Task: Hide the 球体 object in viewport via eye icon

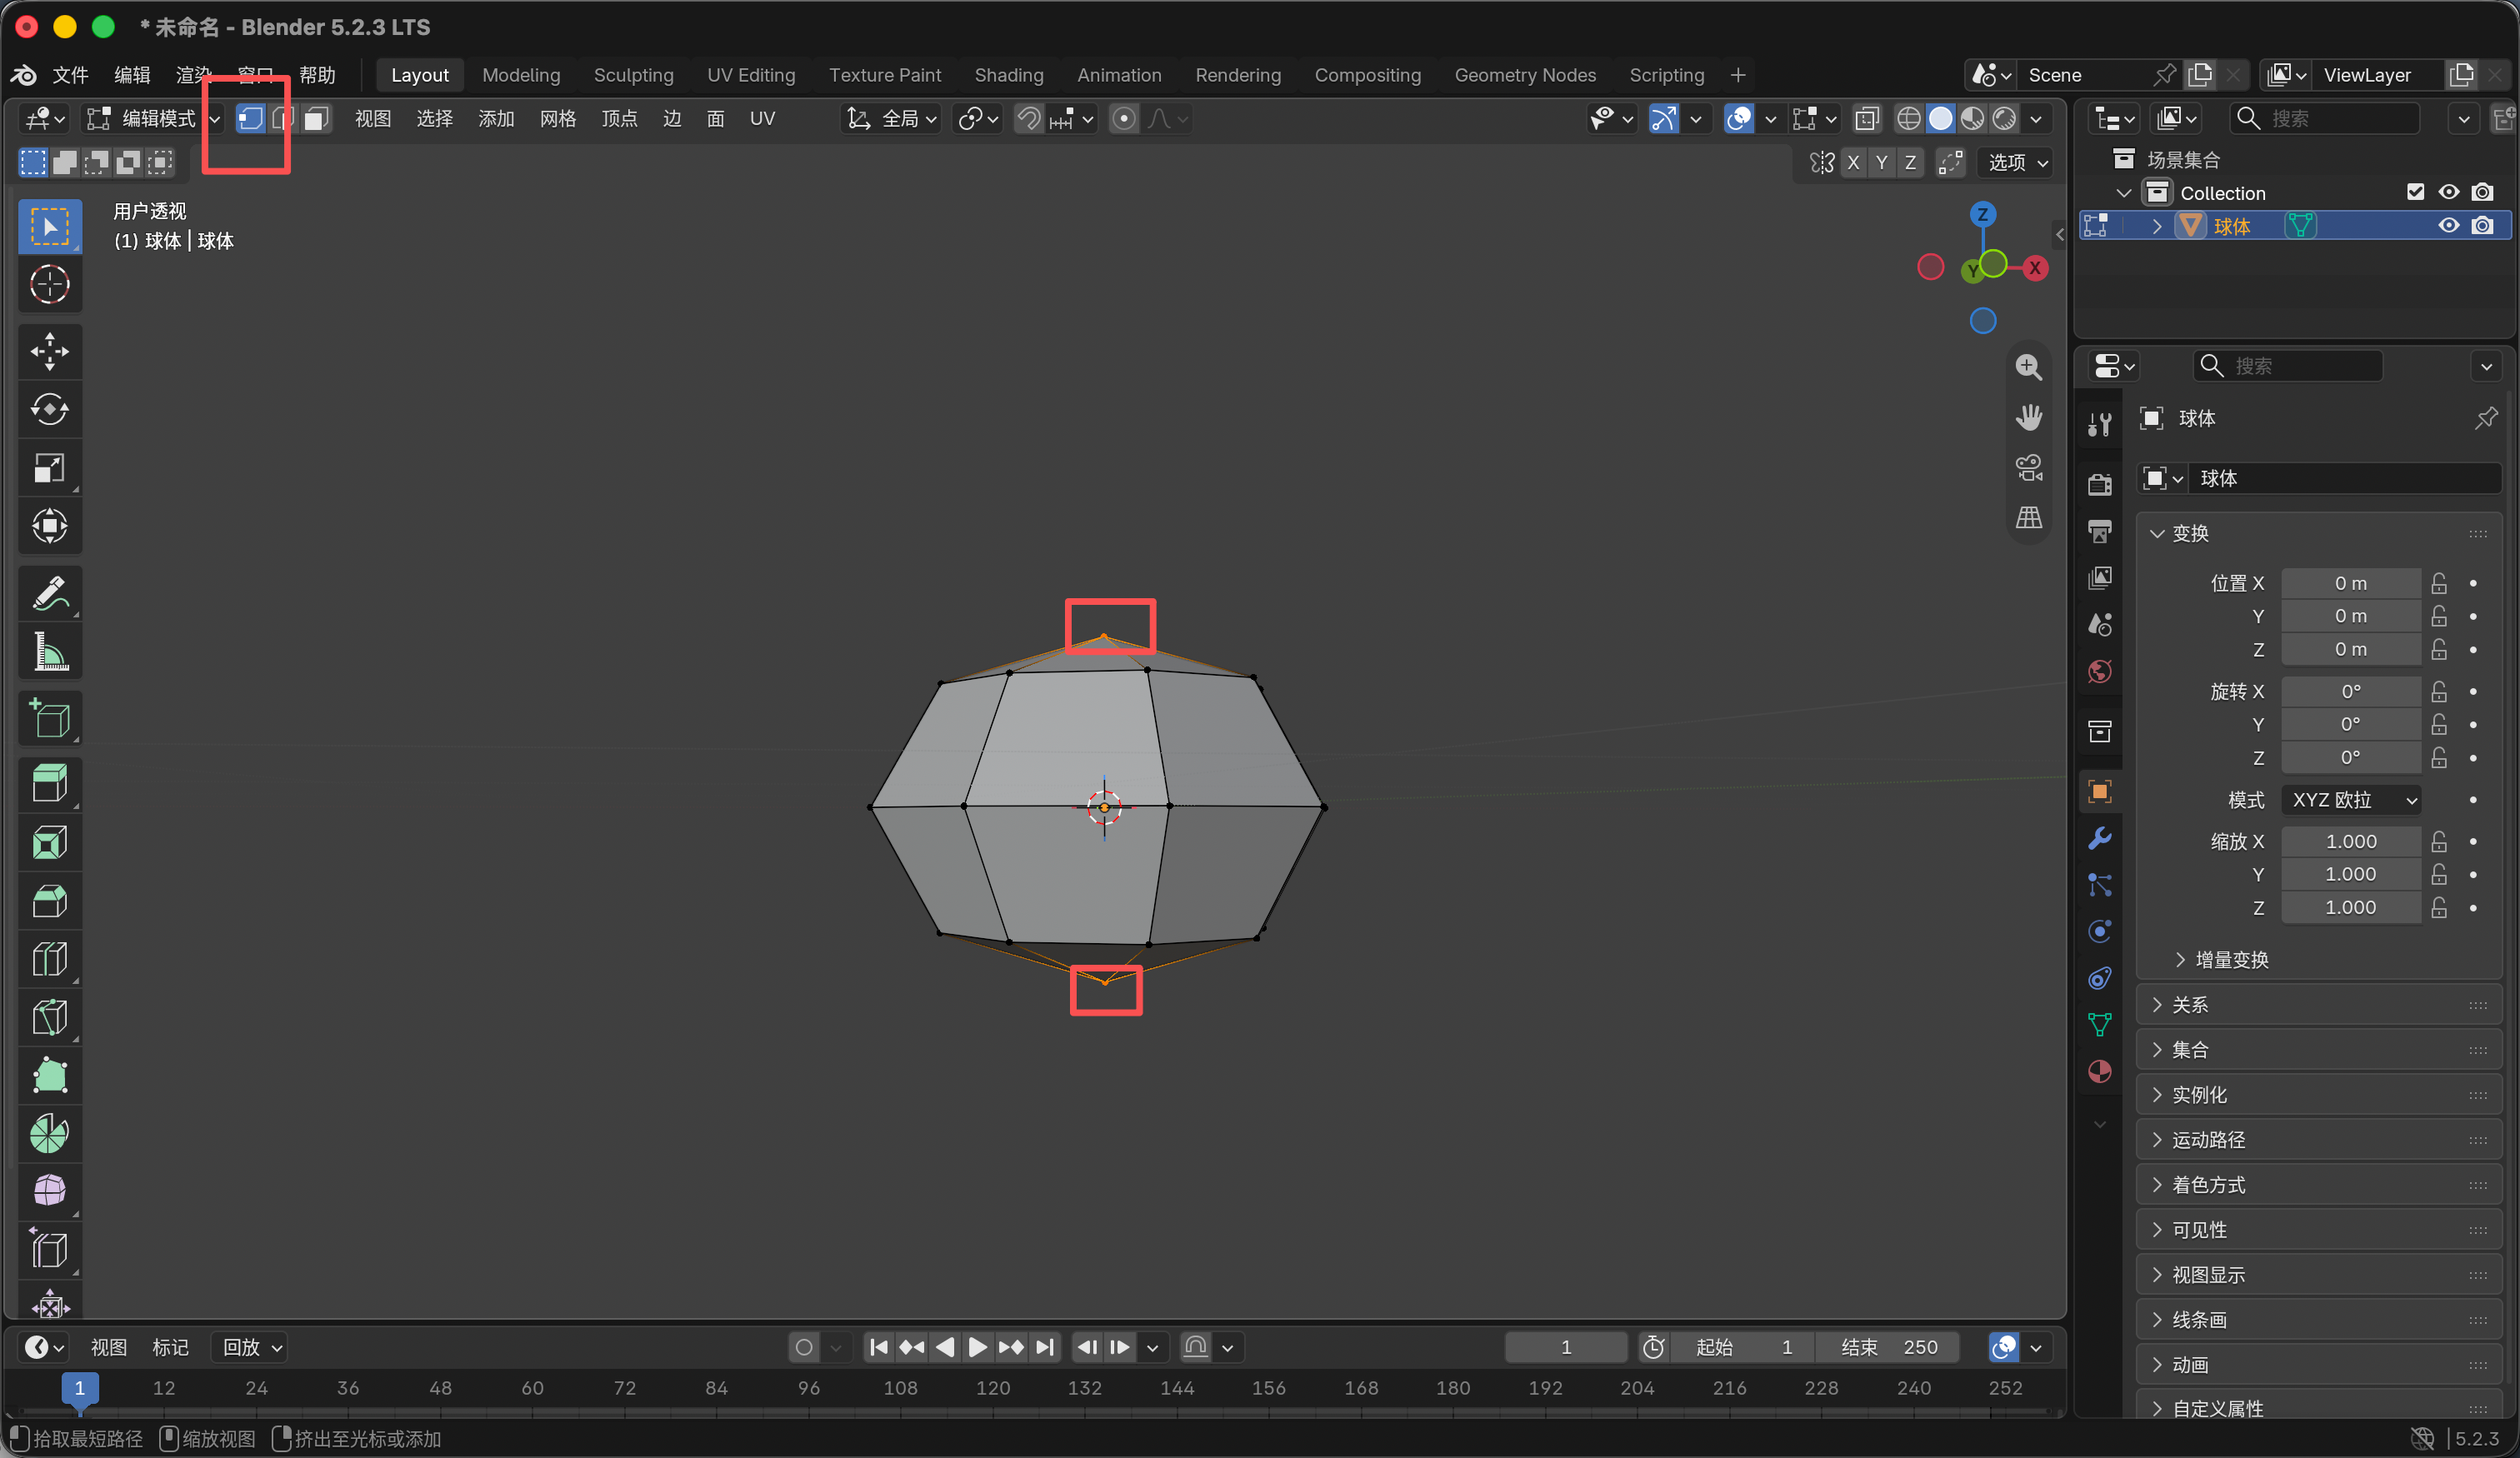Action: [x=2448, y=226]
